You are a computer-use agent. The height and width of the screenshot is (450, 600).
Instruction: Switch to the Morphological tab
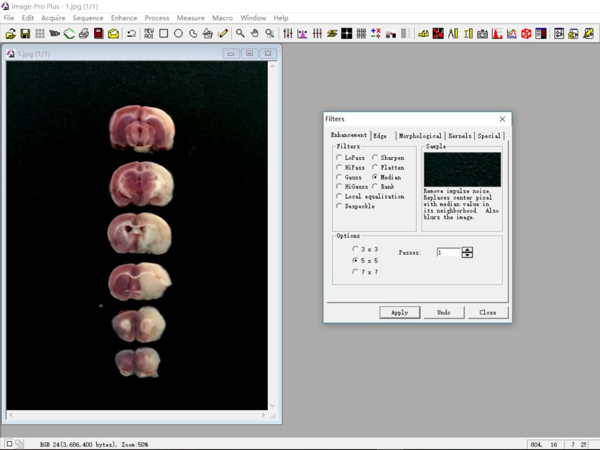point(419,136)
